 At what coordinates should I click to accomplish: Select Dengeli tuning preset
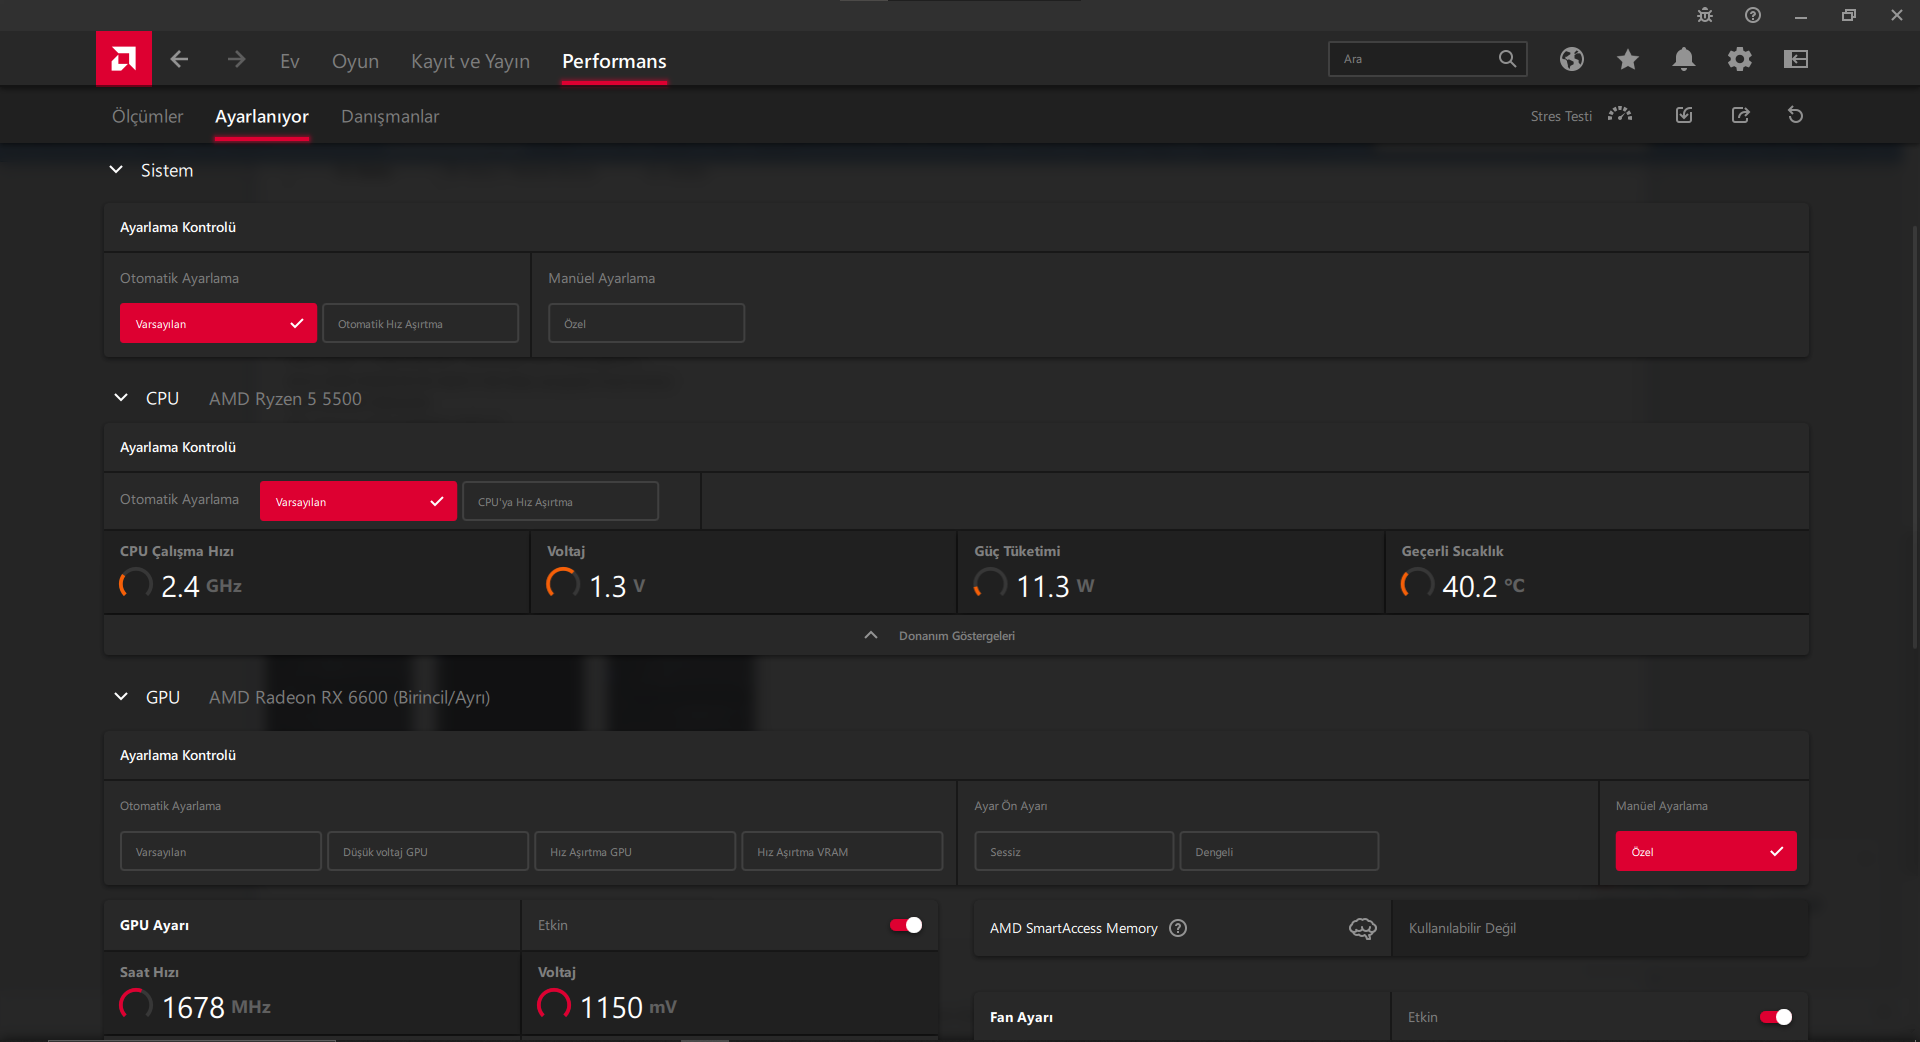1279,851
